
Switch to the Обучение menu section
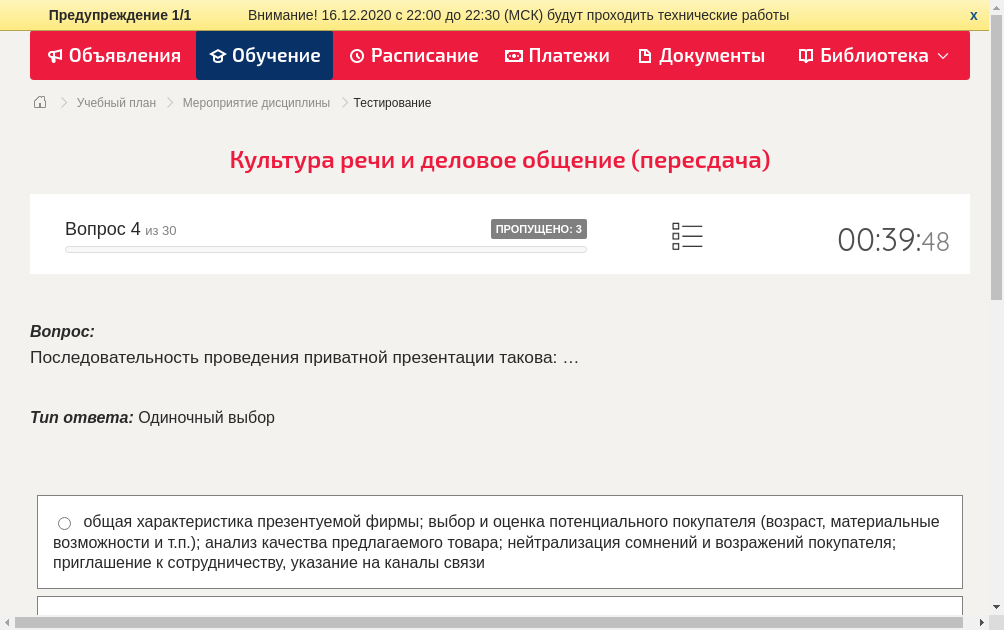264,56
